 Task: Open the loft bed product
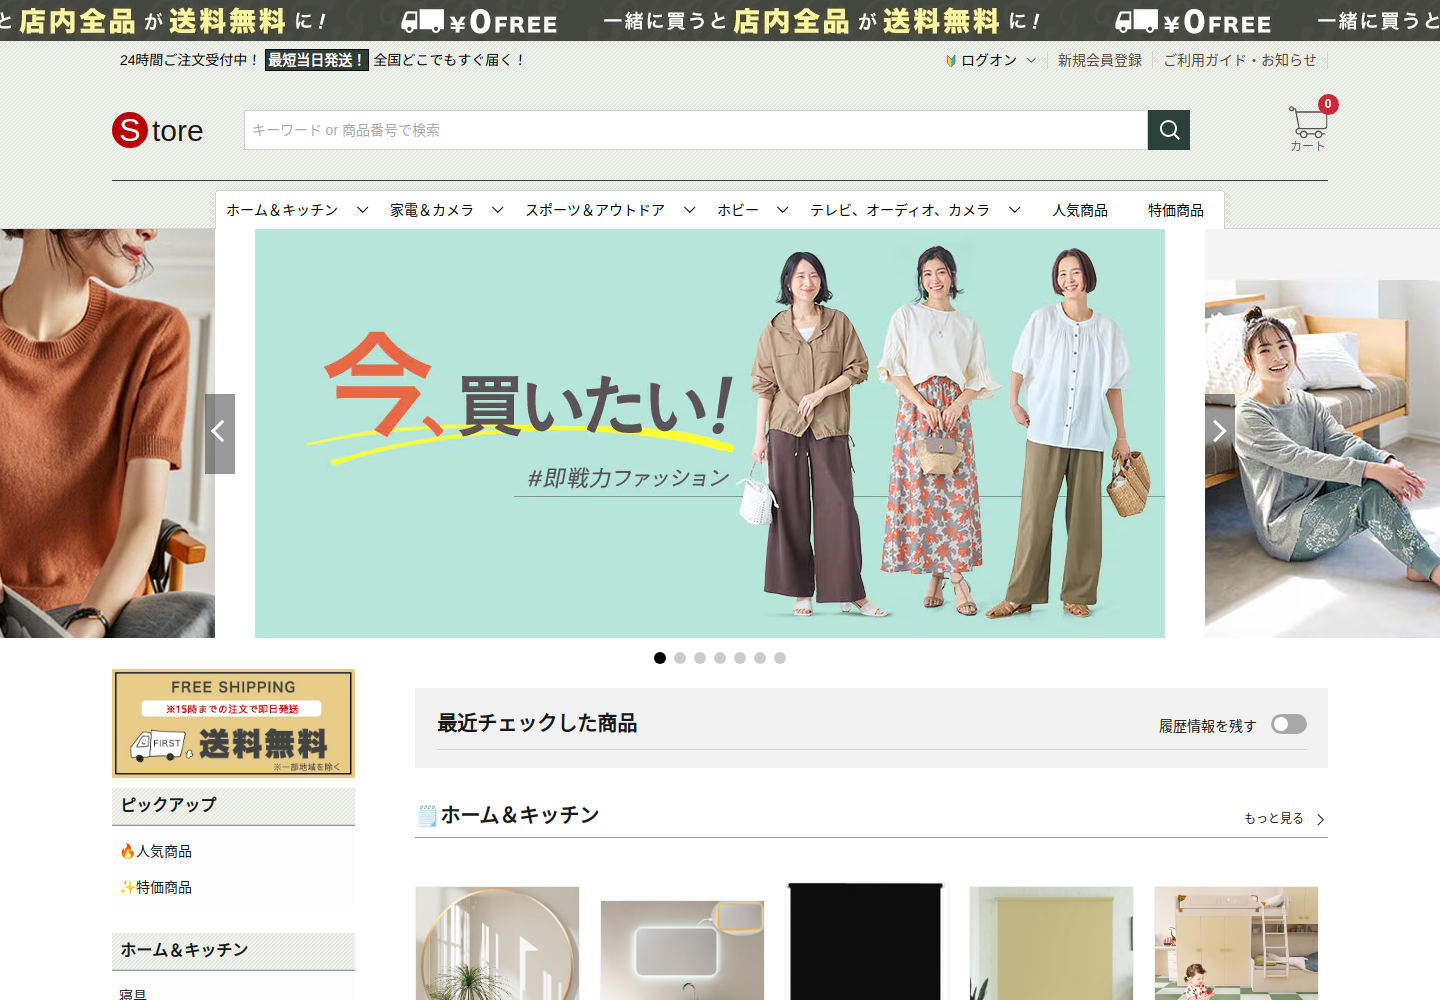[x=1236, y=943]
